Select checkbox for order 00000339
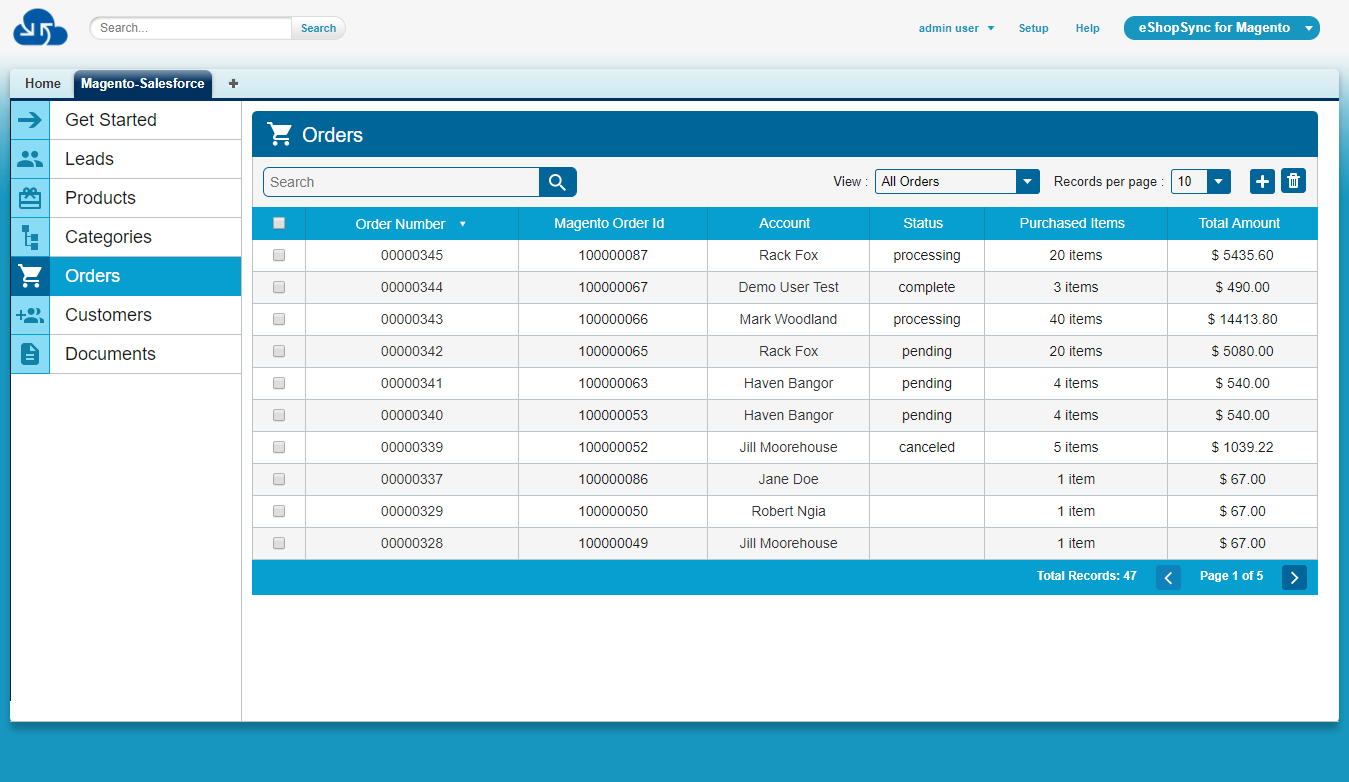This screenshot has height=782, width=1349. [279, 447]
